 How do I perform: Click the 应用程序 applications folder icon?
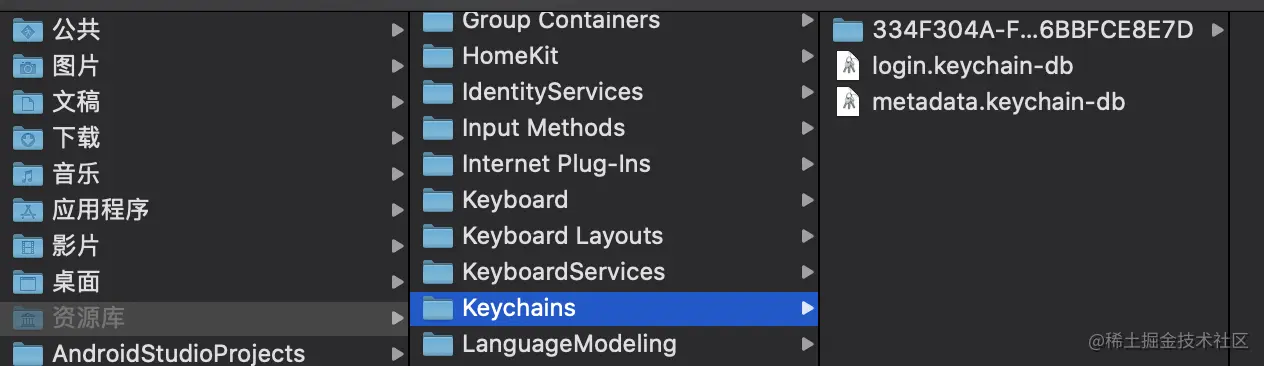[27, 210]
